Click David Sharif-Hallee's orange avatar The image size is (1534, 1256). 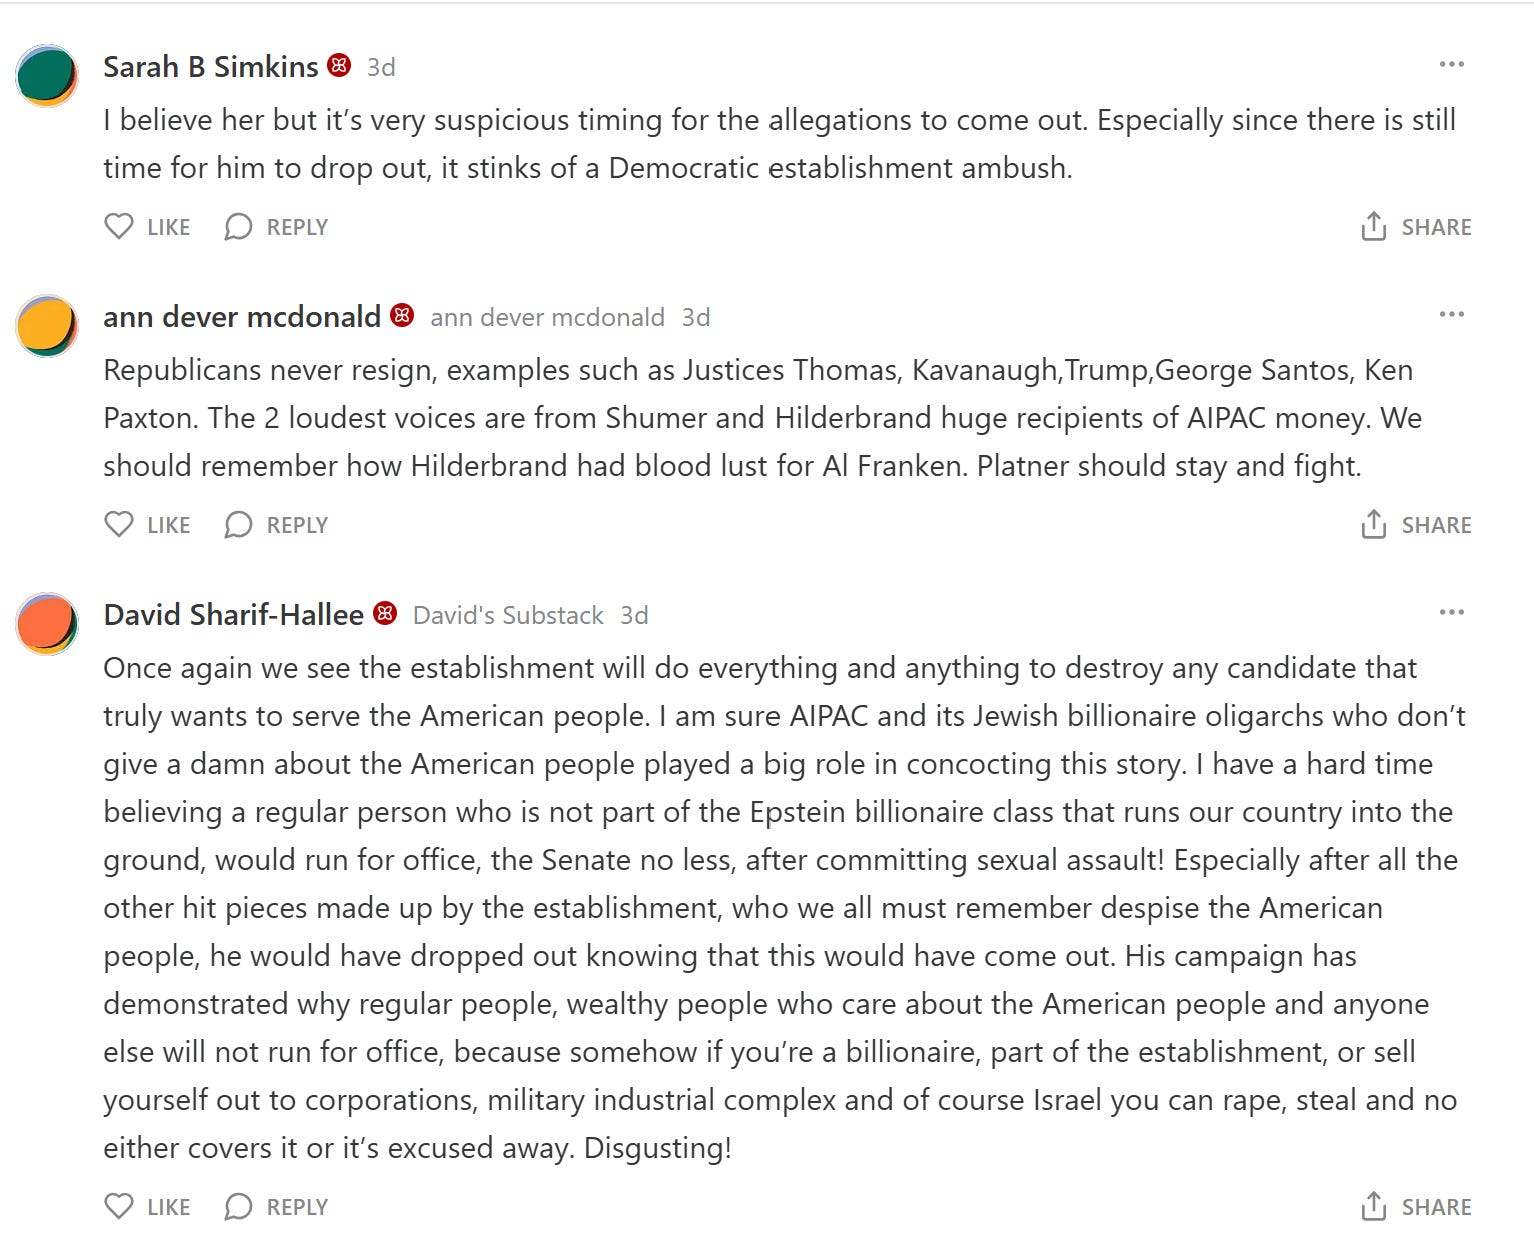click(x=47, y=623)
